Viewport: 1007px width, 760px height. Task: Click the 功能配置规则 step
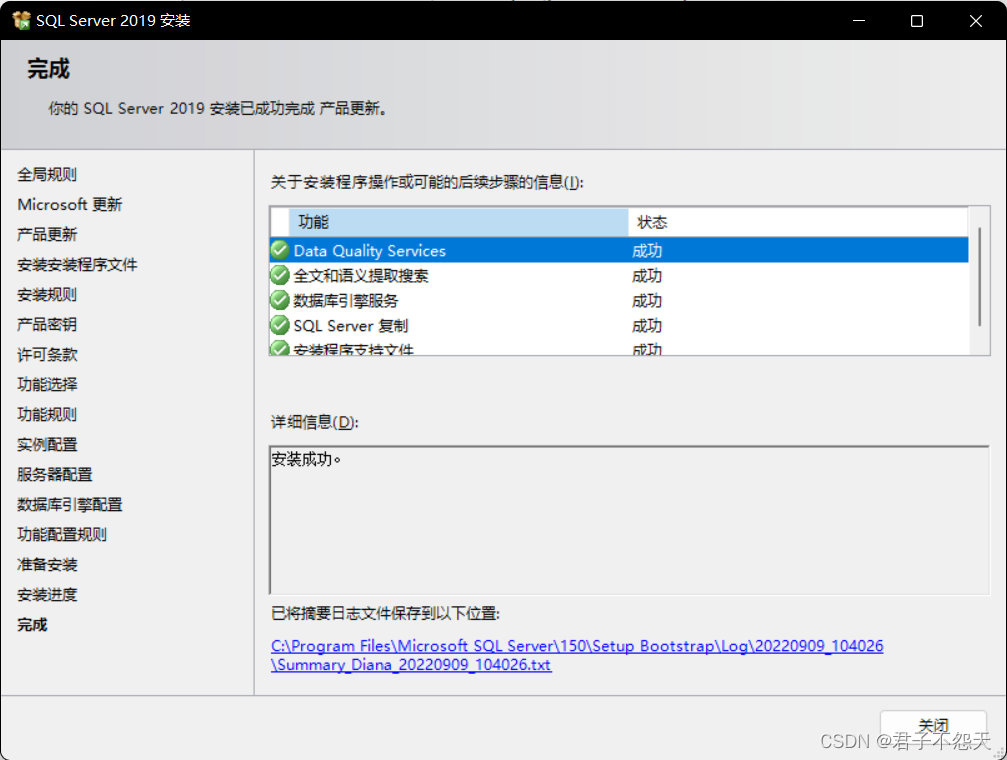[x=62, y=535]
